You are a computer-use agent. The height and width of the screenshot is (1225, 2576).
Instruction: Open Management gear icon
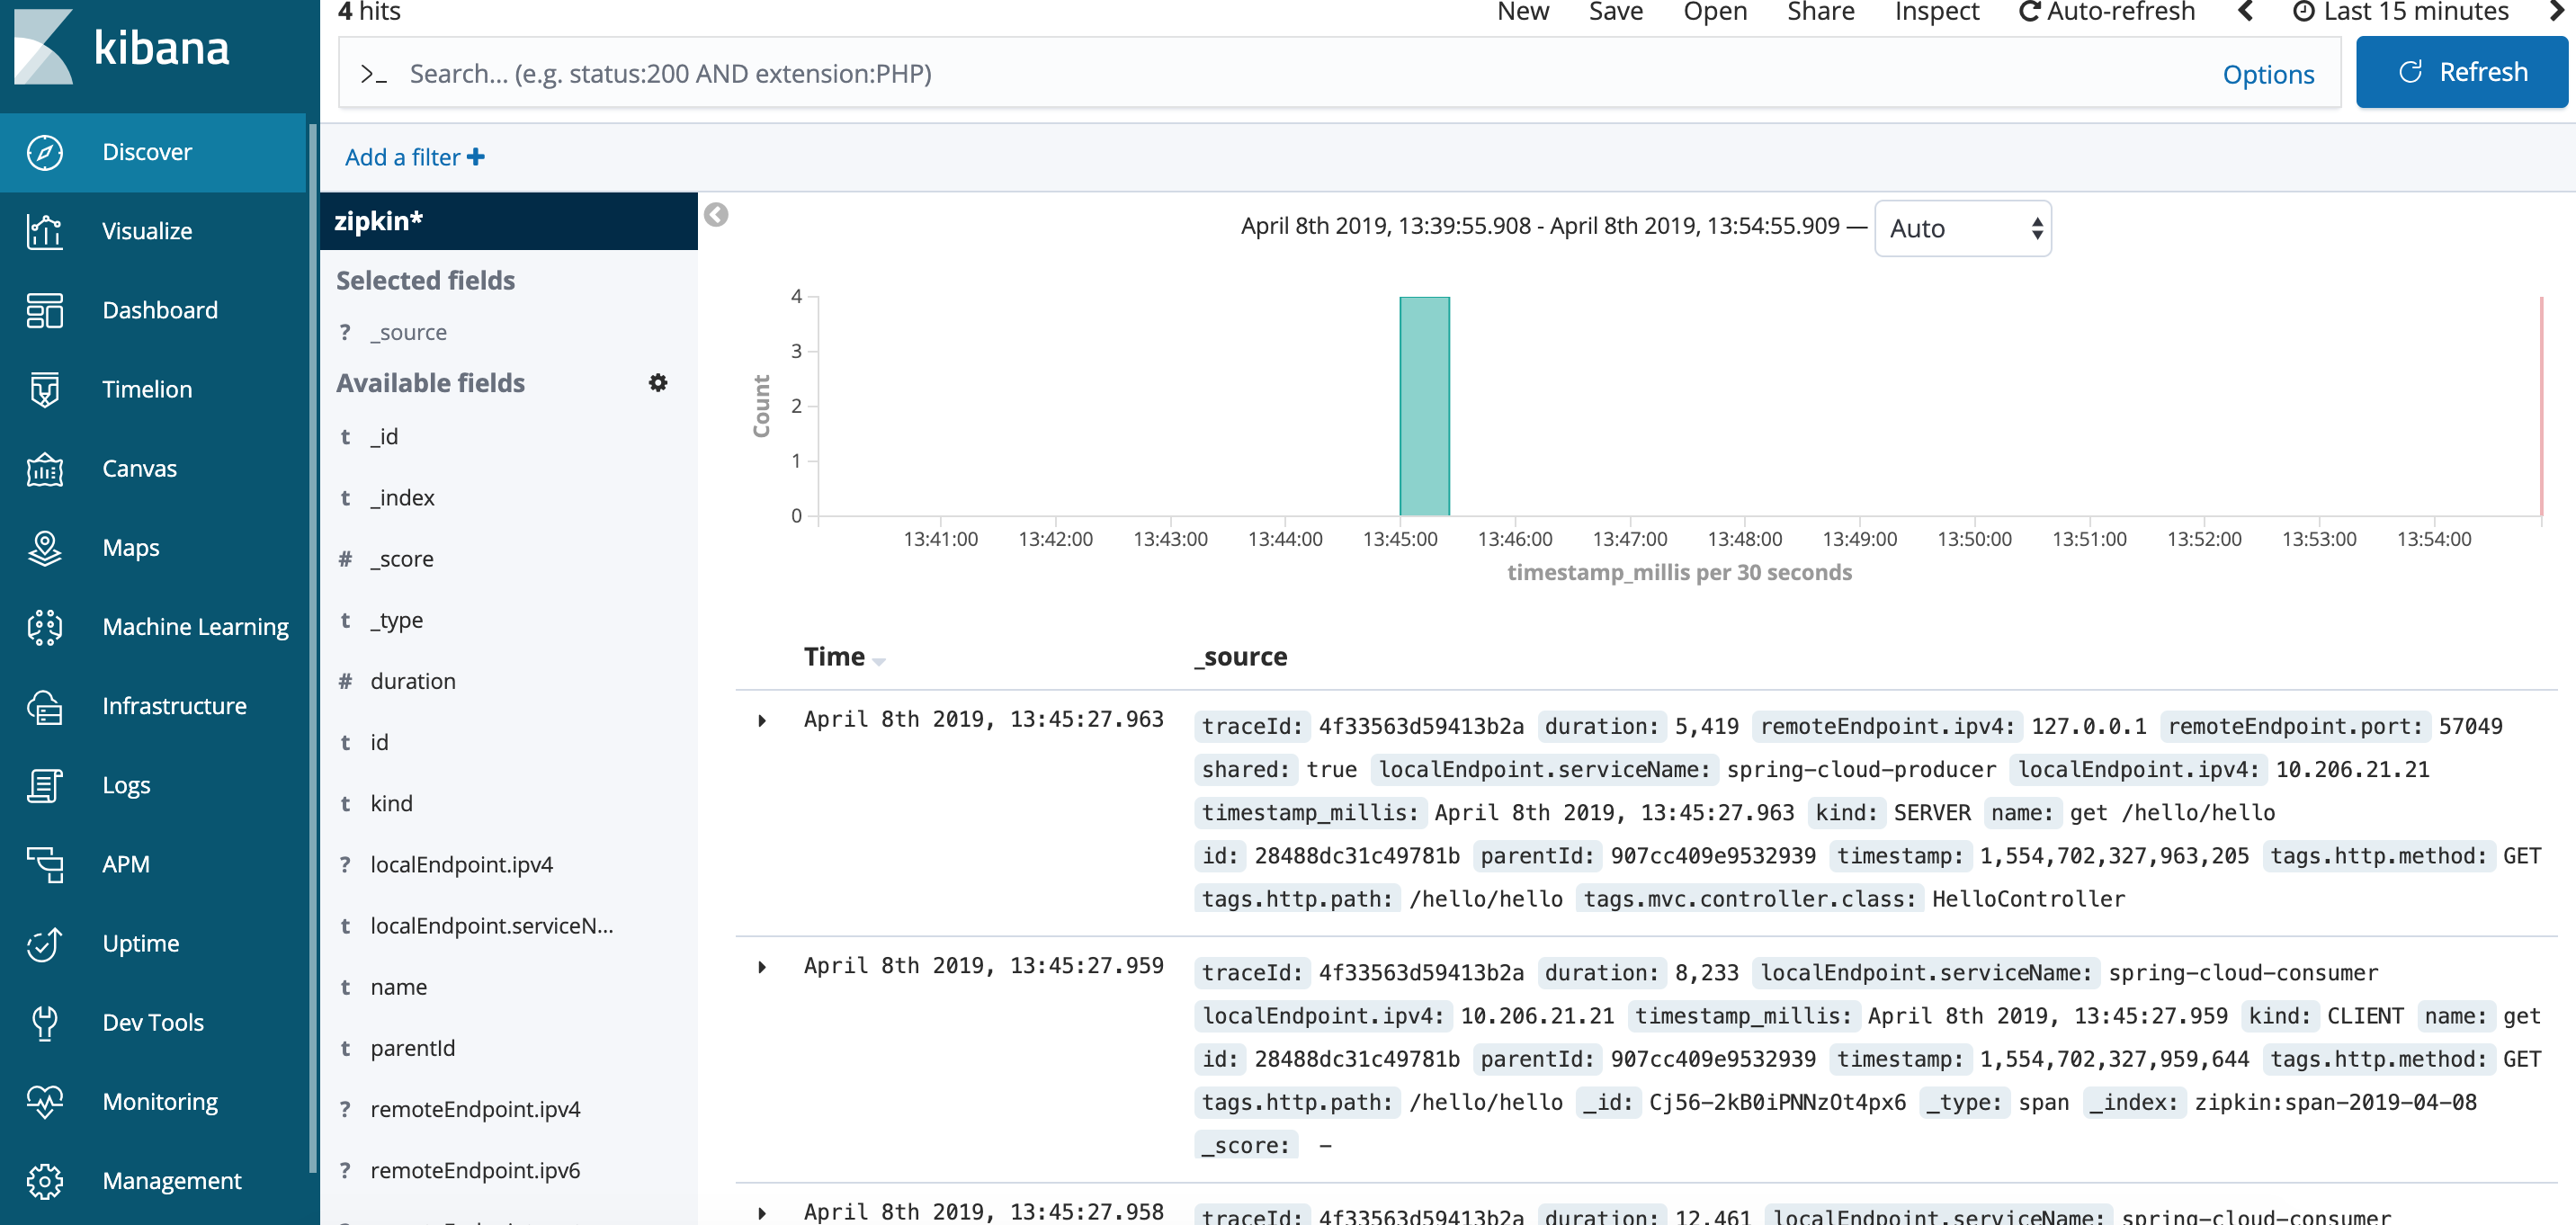(x=45, y=1180)
